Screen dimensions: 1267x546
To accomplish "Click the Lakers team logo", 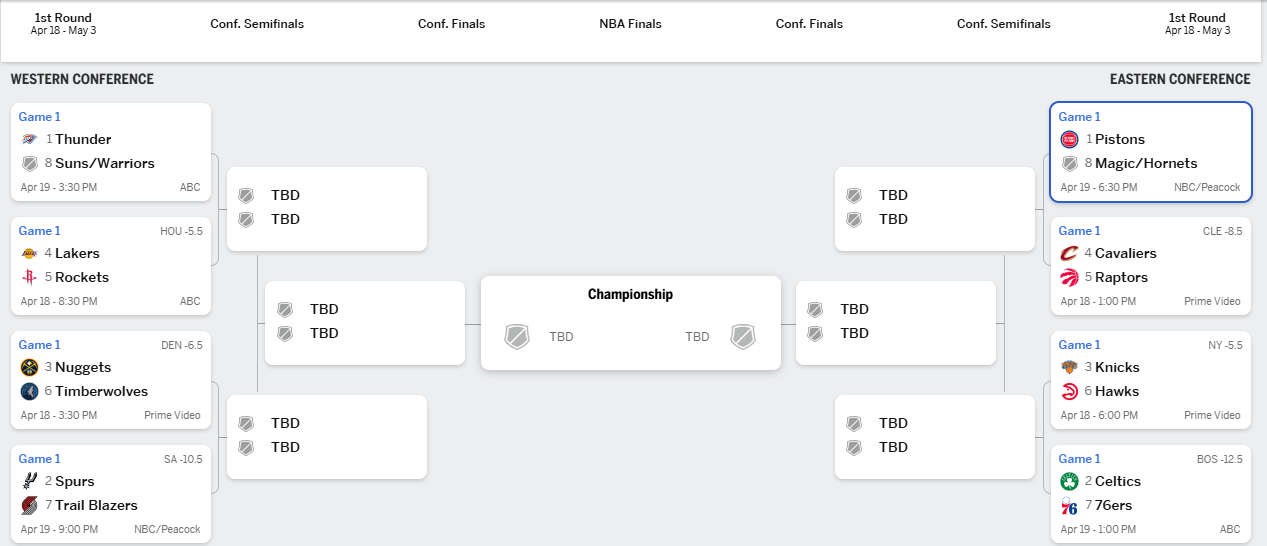I will coord(29,253).
